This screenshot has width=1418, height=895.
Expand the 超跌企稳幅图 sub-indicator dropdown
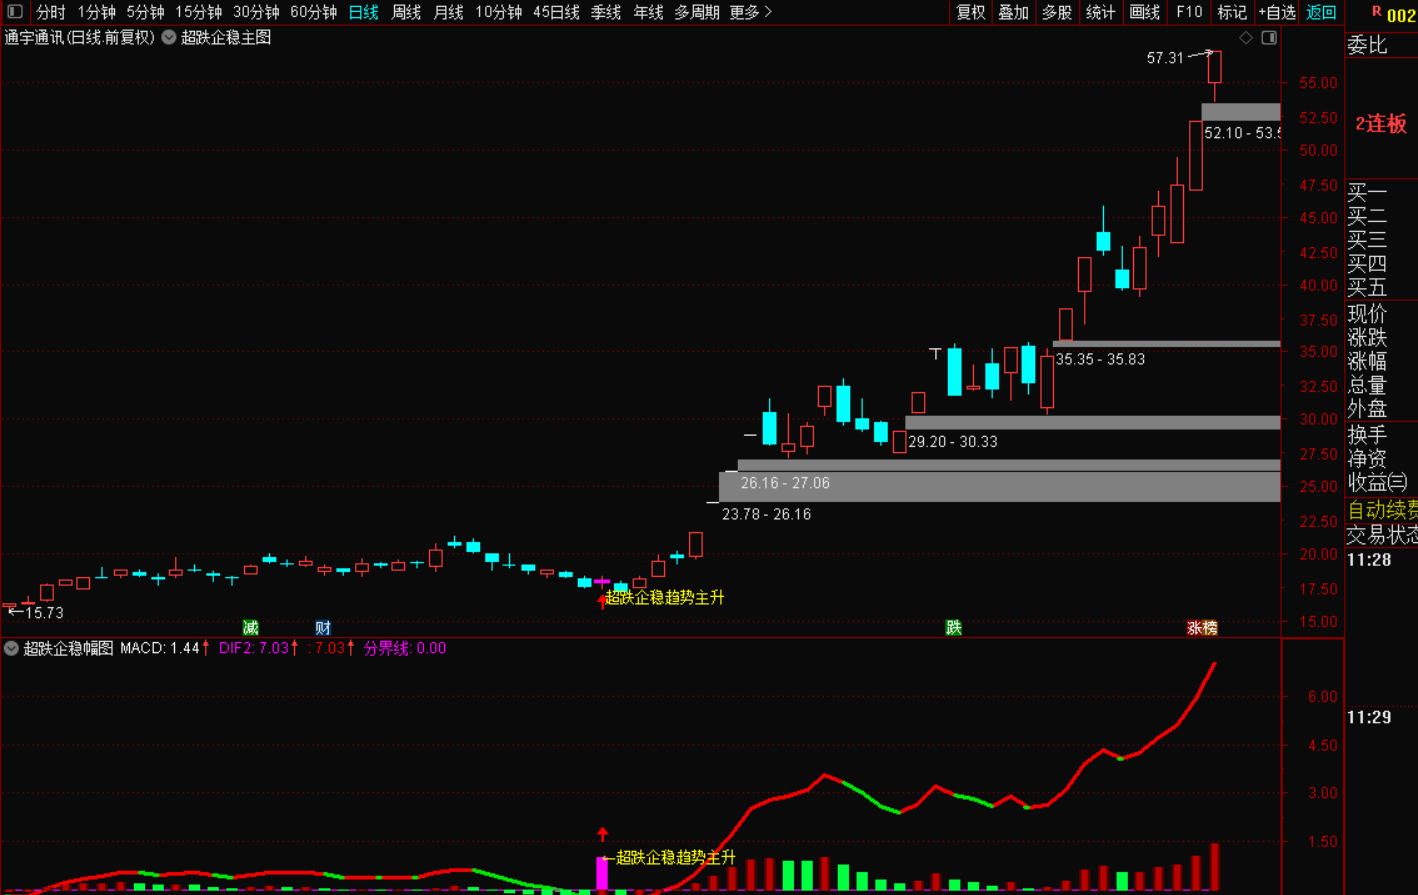tap(12, 648)
